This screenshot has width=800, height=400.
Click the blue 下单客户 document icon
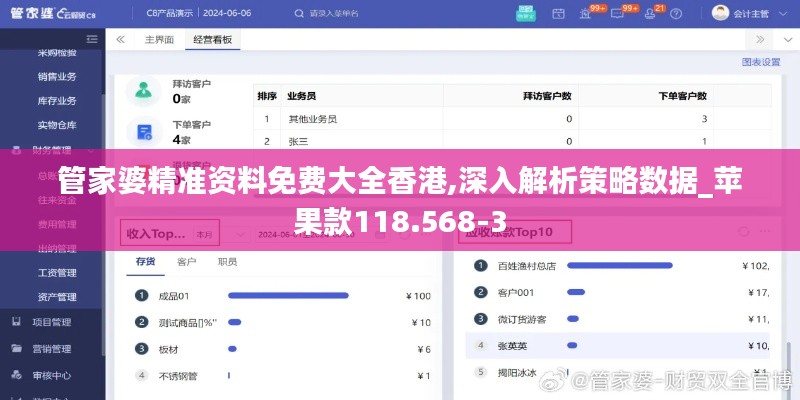(144, 132)
